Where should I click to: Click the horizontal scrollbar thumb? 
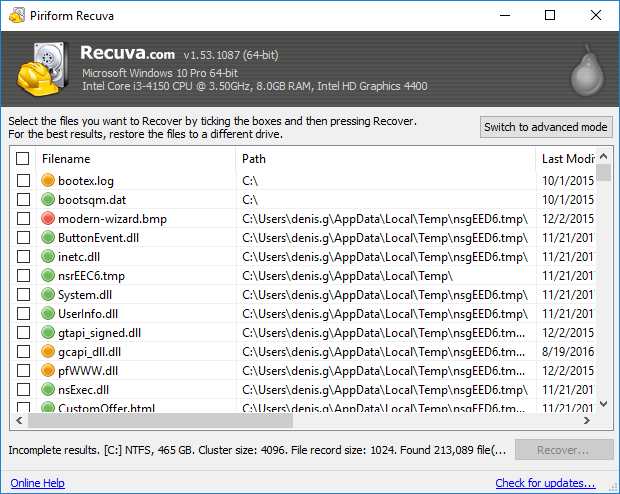160,420
